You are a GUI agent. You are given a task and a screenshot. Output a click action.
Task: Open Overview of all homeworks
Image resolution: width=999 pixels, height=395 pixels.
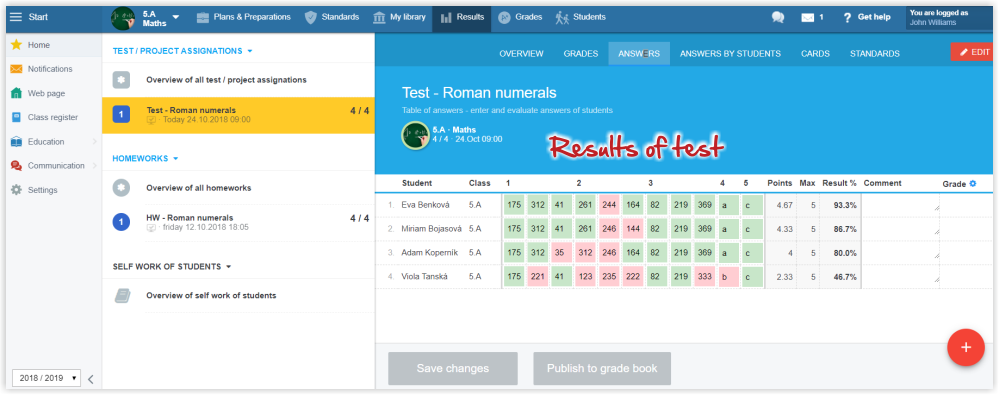click(x=198, y=188)
